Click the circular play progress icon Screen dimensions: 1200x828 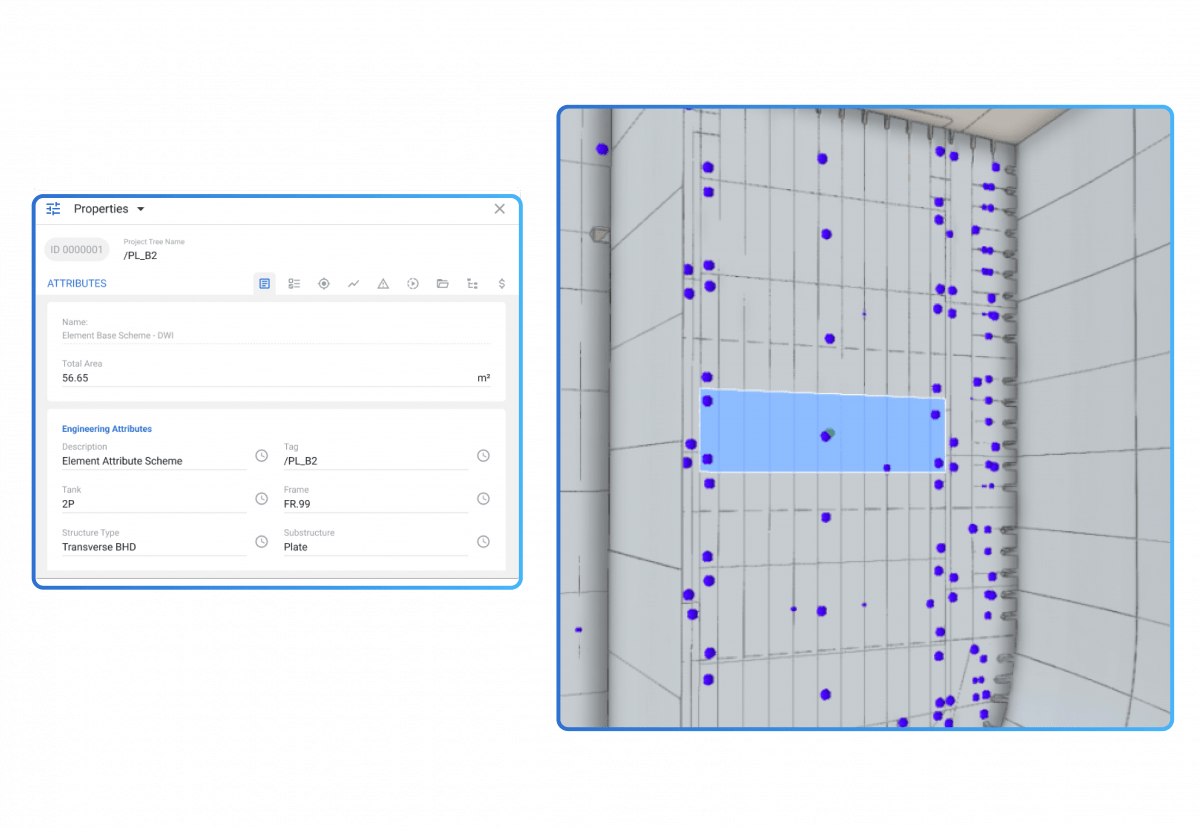click(x=413, y=283)
